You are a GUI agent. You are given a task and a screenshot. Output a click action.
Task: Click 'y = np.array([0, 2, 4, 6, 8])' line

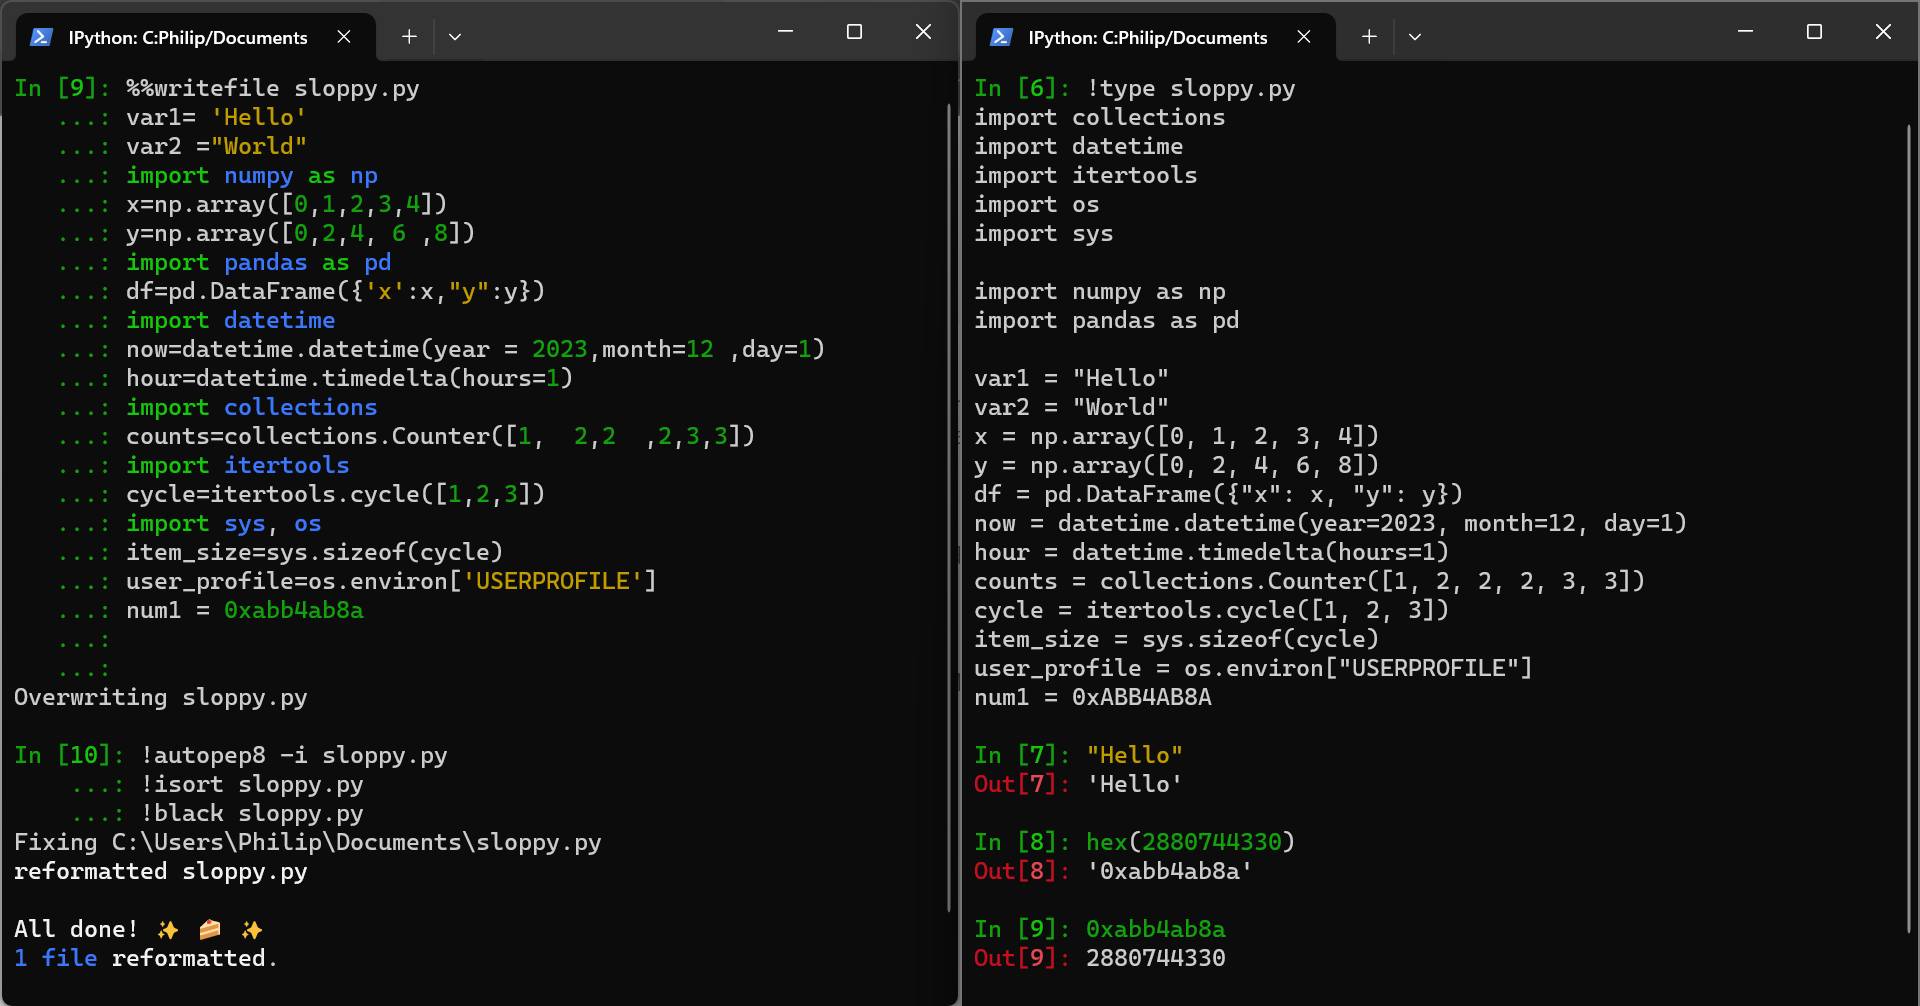(x=1177, y=465)
